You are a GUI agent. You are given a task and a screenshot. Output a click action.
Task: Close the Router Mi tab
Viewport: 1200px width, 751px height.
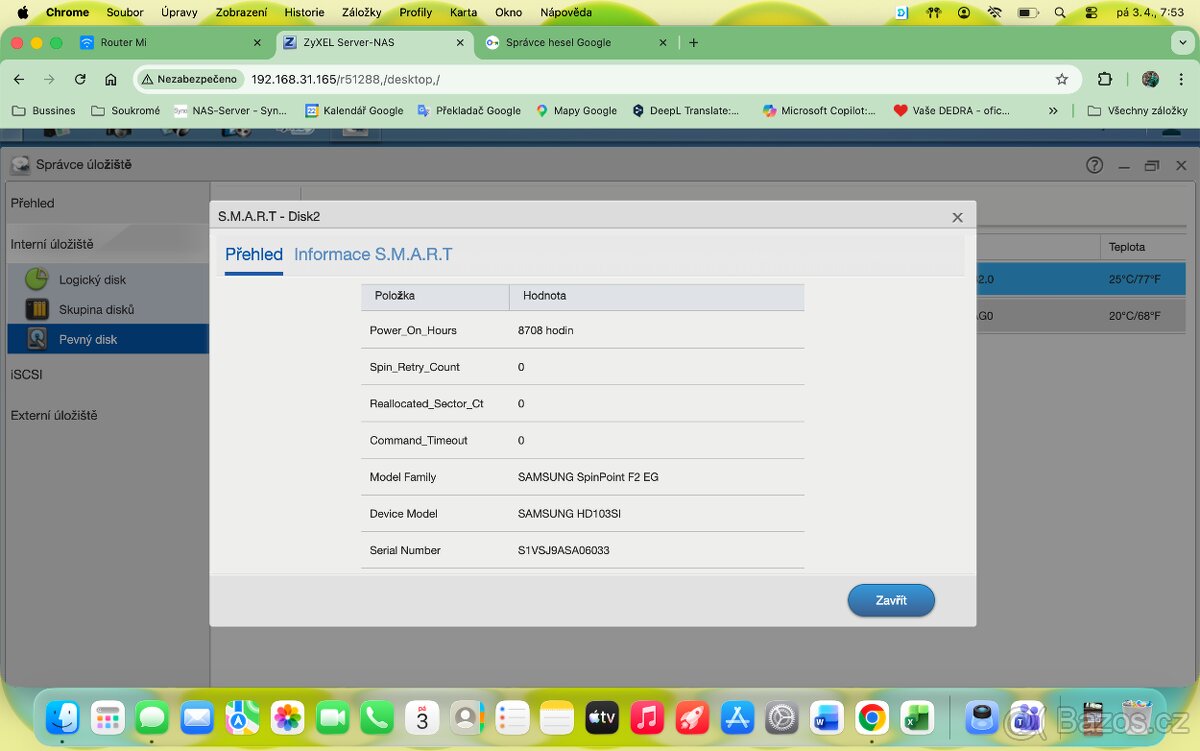tap(257, 43)
